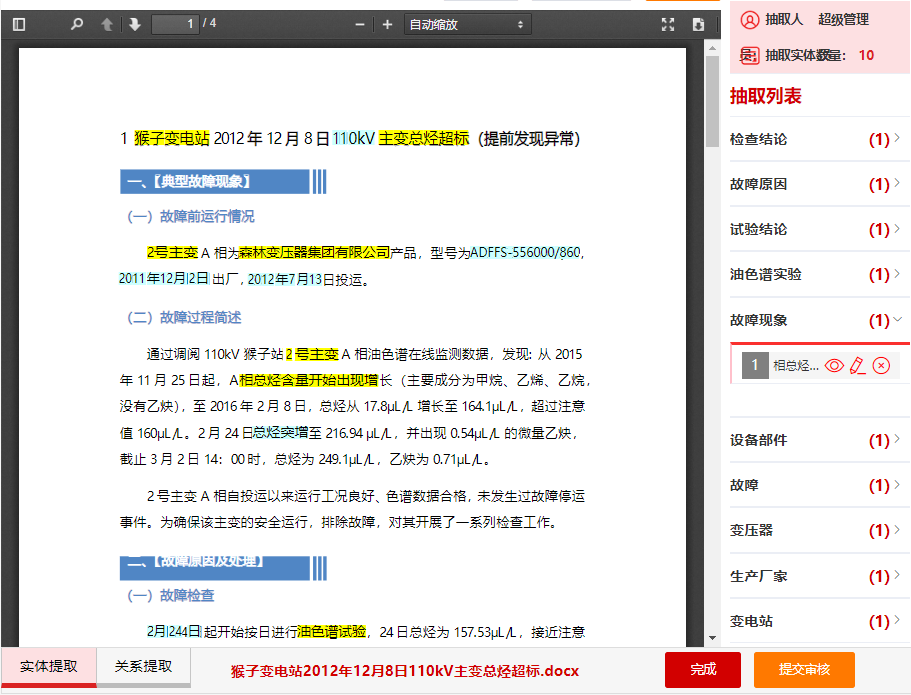Image resolution: width=911 pixels, height=695 pixels.
Task: Show entity 相总烃 with the eye icon
Action: 834,365
